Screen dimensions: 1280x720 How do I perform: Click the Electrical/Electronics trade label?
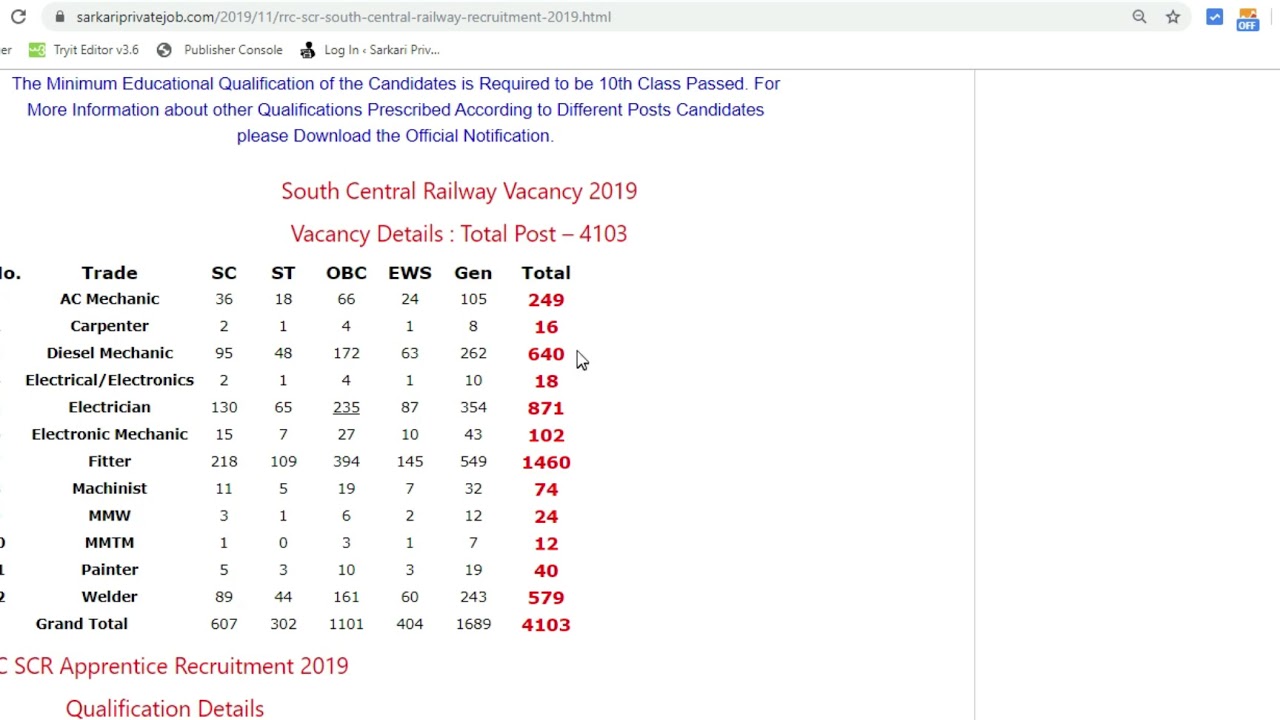coord(109,380)
